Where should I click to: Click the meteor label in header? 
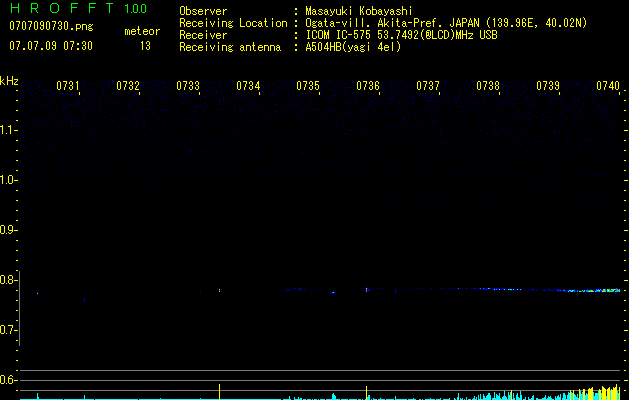coord(142,31)
